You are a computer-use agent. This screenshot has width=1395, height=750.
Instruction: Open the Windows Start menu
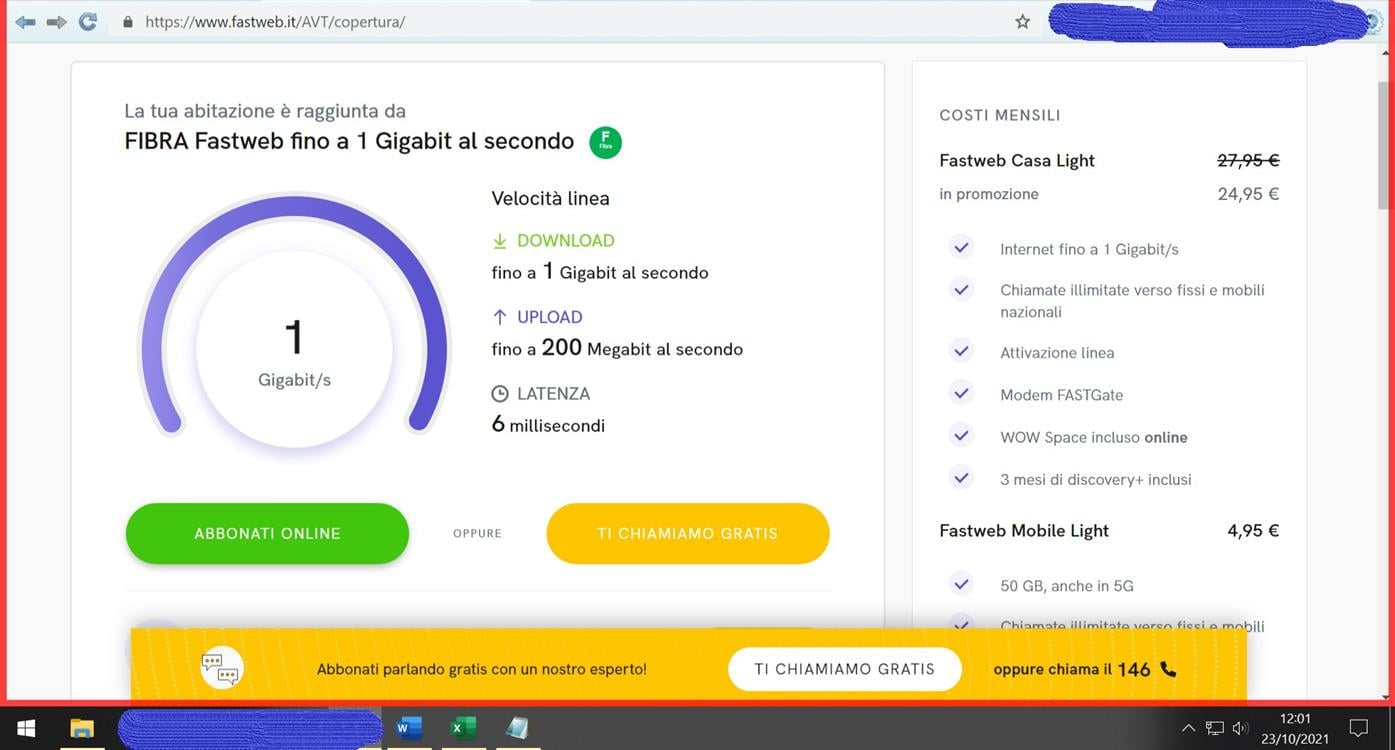click(x=26, y=728)
